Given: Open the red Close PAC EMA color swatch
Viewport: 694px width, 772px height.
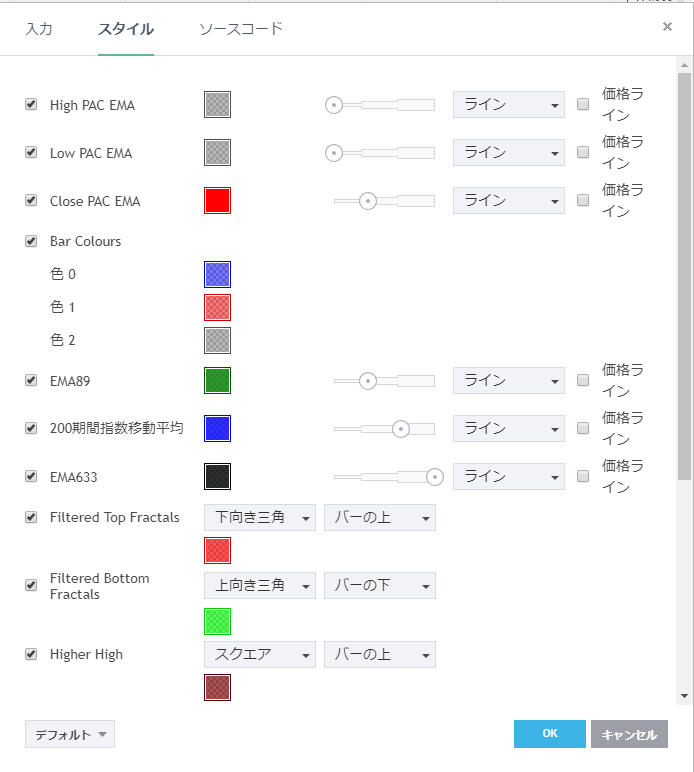Looking at the screenshot, I should pyautogui.click(x=217, y=201).
